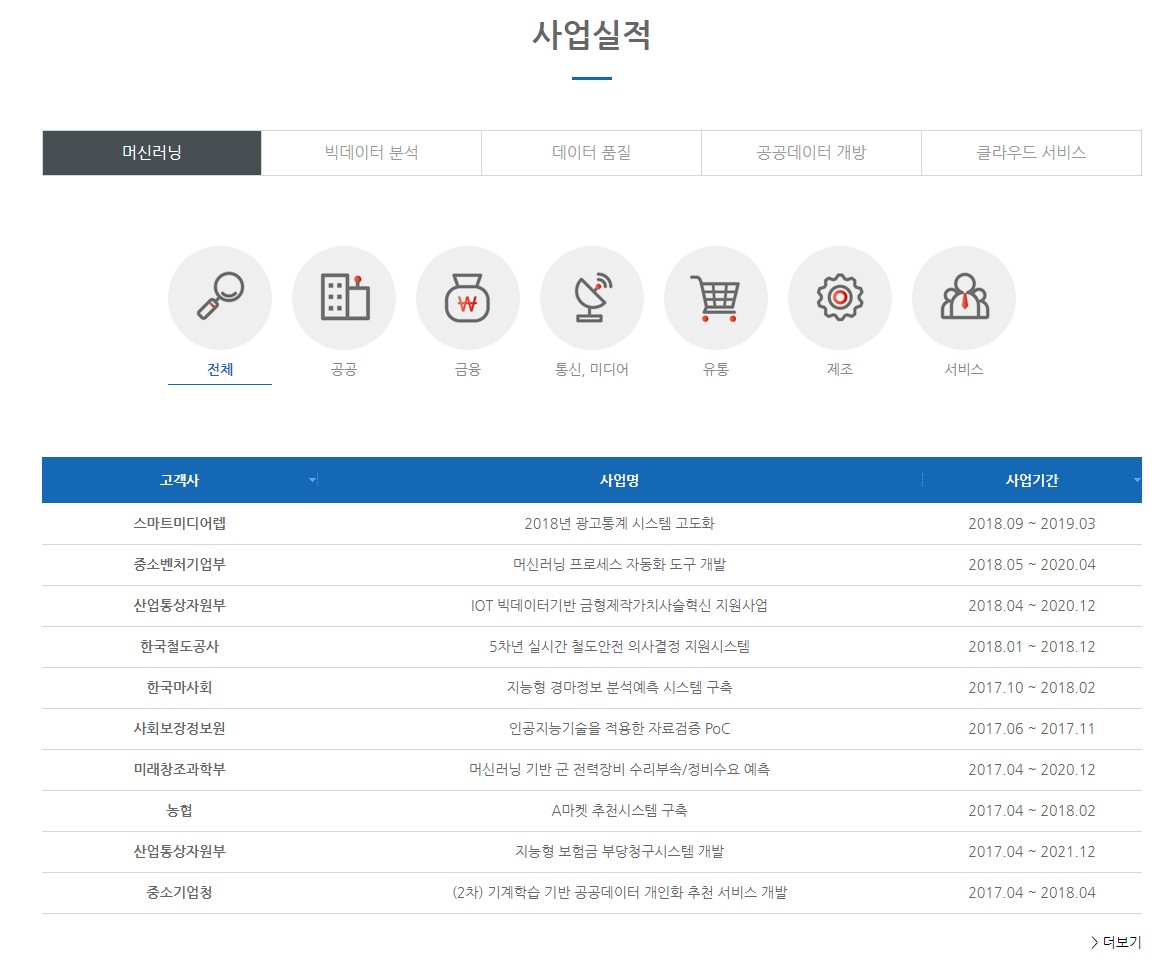This screenshot has width=1165, height=964.
Task: Click project 지능형 경마정보 분석예측 시스템 구축
Action: [x=620, y=687]
